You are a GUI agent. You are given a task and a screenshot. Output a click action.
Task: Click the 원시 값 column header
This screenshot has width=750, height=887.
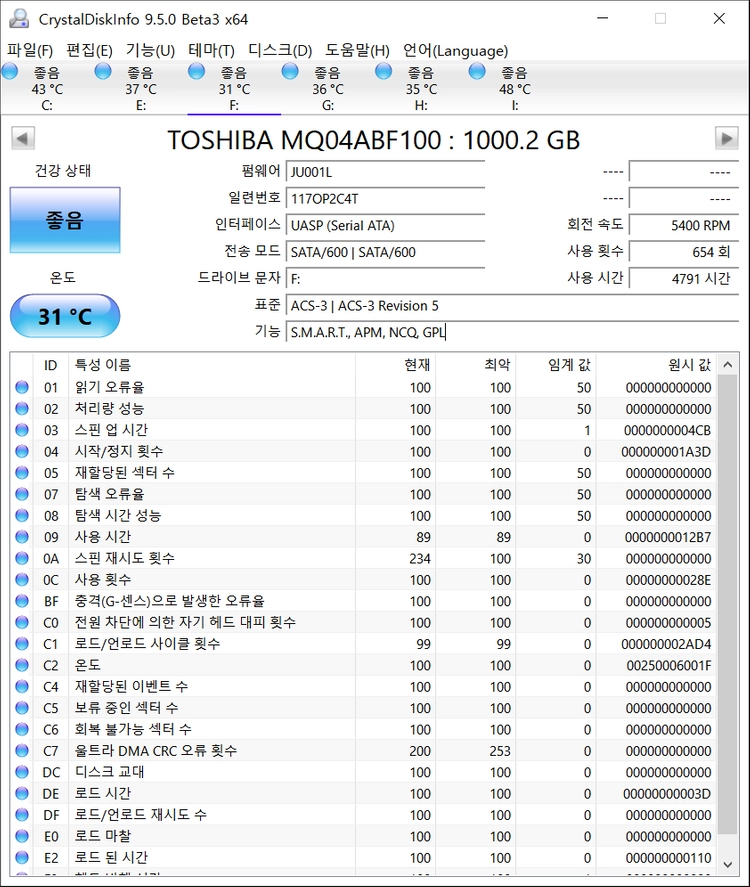(x=656, y=365)
